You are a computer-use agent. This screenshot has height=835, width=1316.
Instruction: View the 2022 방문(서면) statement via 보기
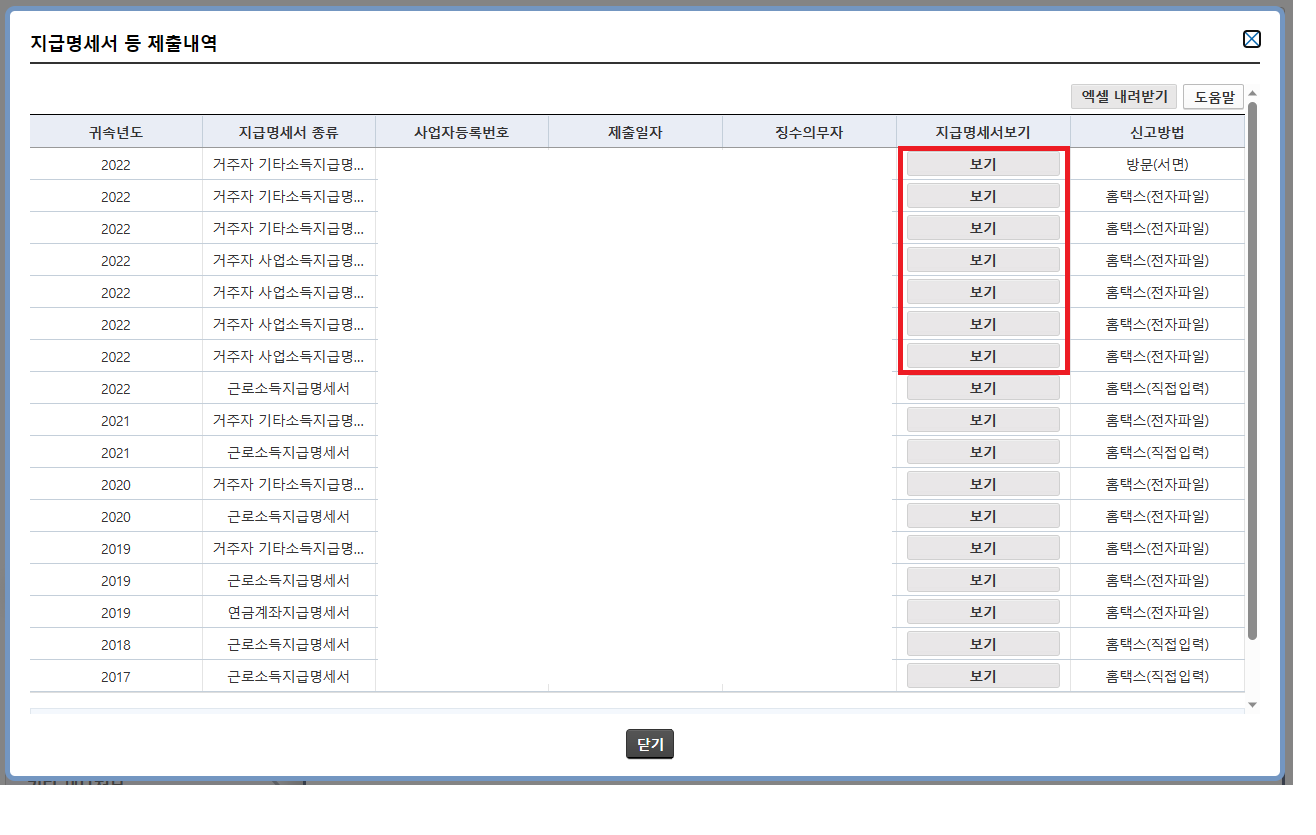(983, 163)
